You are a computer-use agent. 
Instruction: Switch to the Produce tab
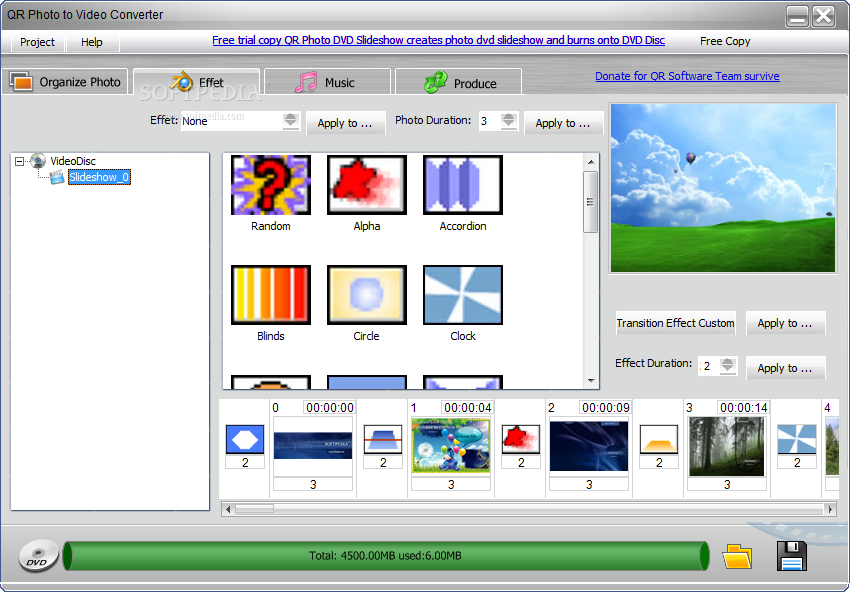(459, 82)
